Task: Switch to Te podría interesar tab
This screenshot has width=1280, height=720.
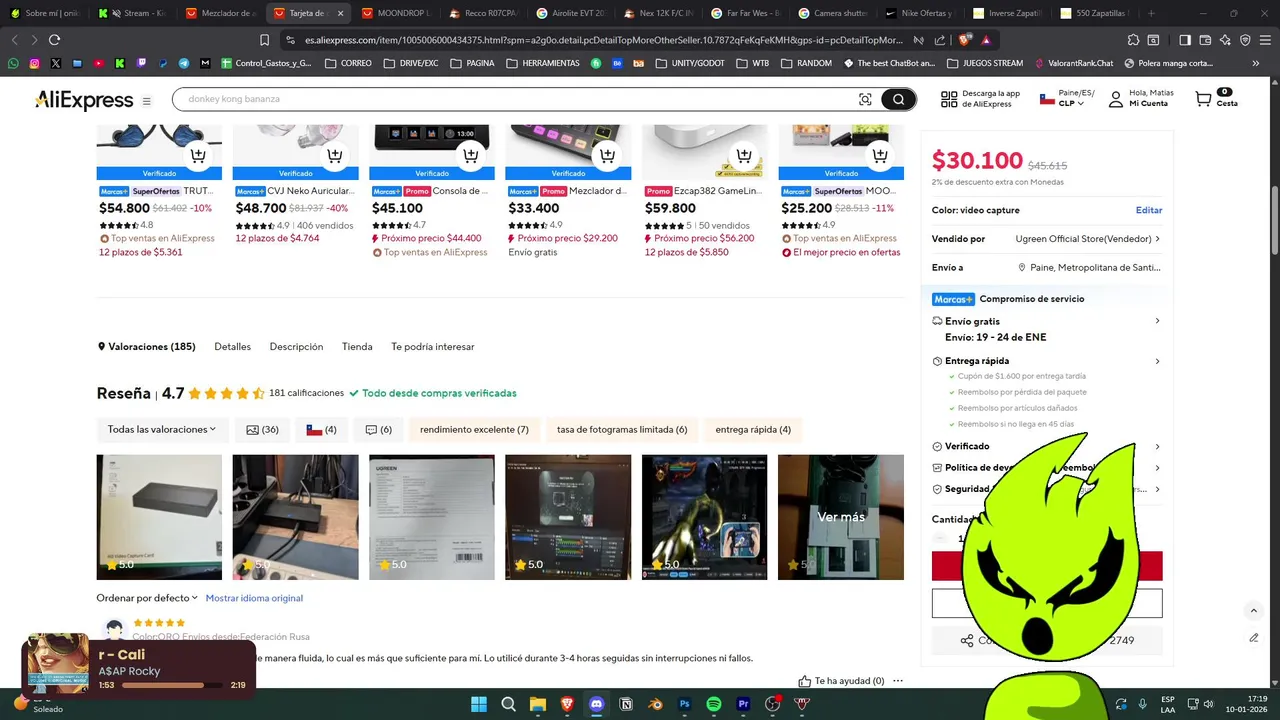Action: [432, 347]
